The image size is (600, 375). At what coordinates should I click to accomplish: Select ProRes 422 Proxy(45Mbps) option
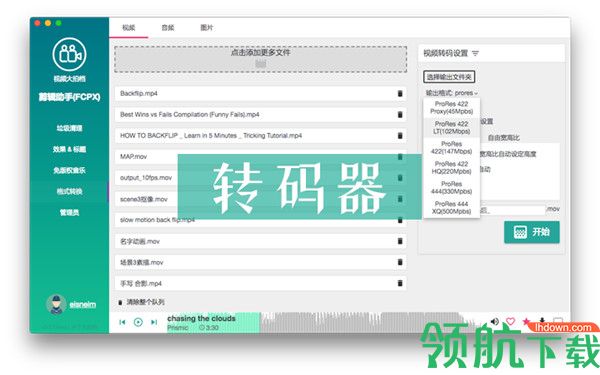pos(452,108)
